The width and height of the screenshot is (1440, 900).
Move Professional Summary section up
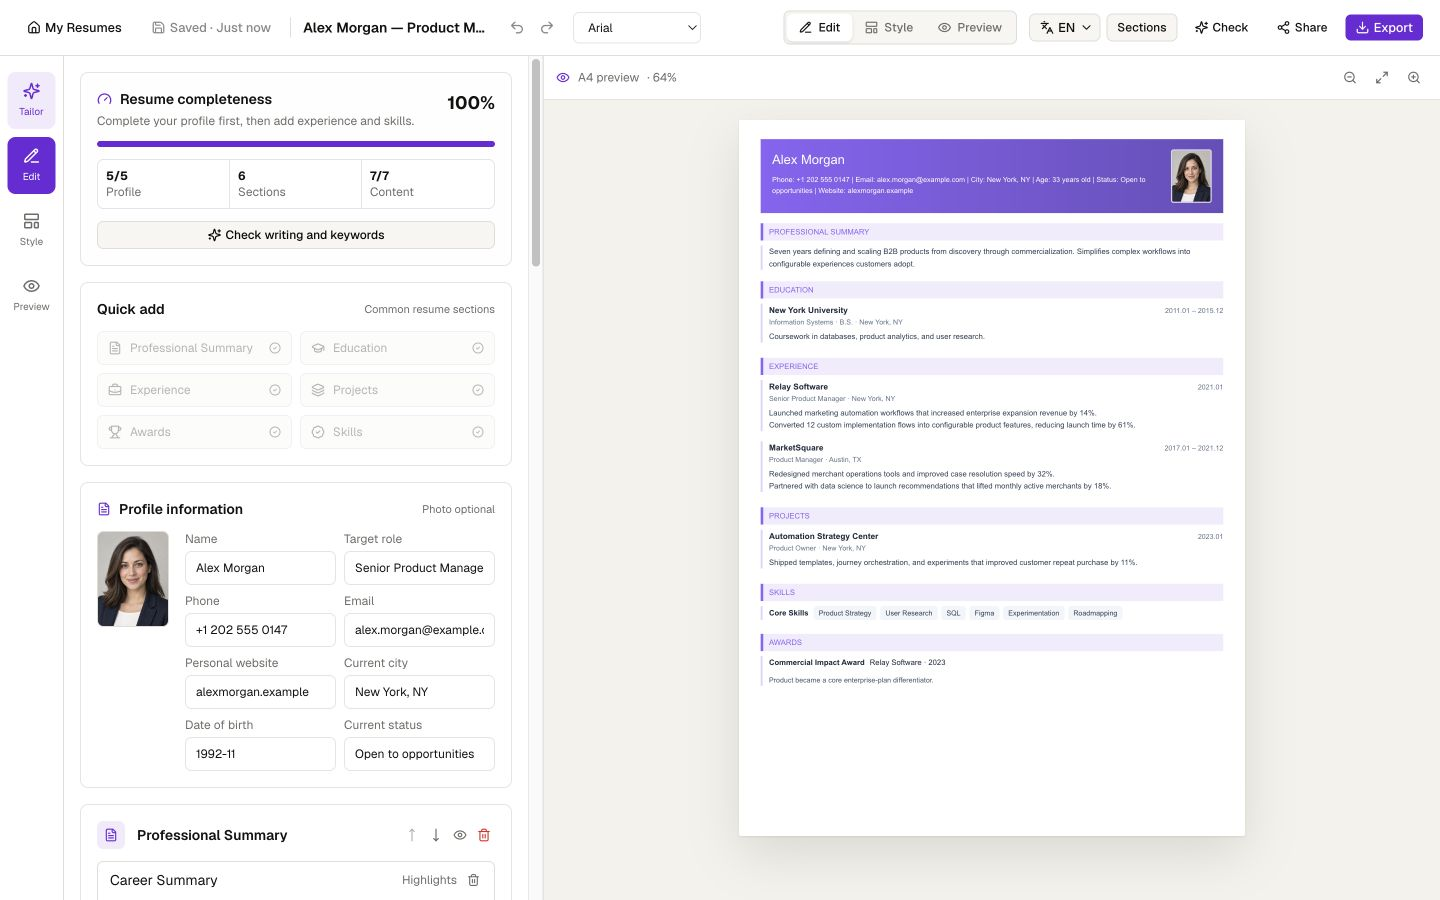[412, 835]
